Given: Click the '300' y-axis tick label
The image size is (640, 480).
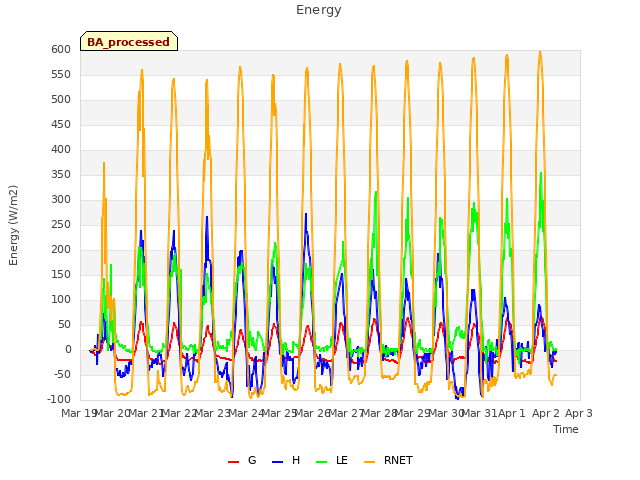Looking at the screenshot, I should point(61,200).
